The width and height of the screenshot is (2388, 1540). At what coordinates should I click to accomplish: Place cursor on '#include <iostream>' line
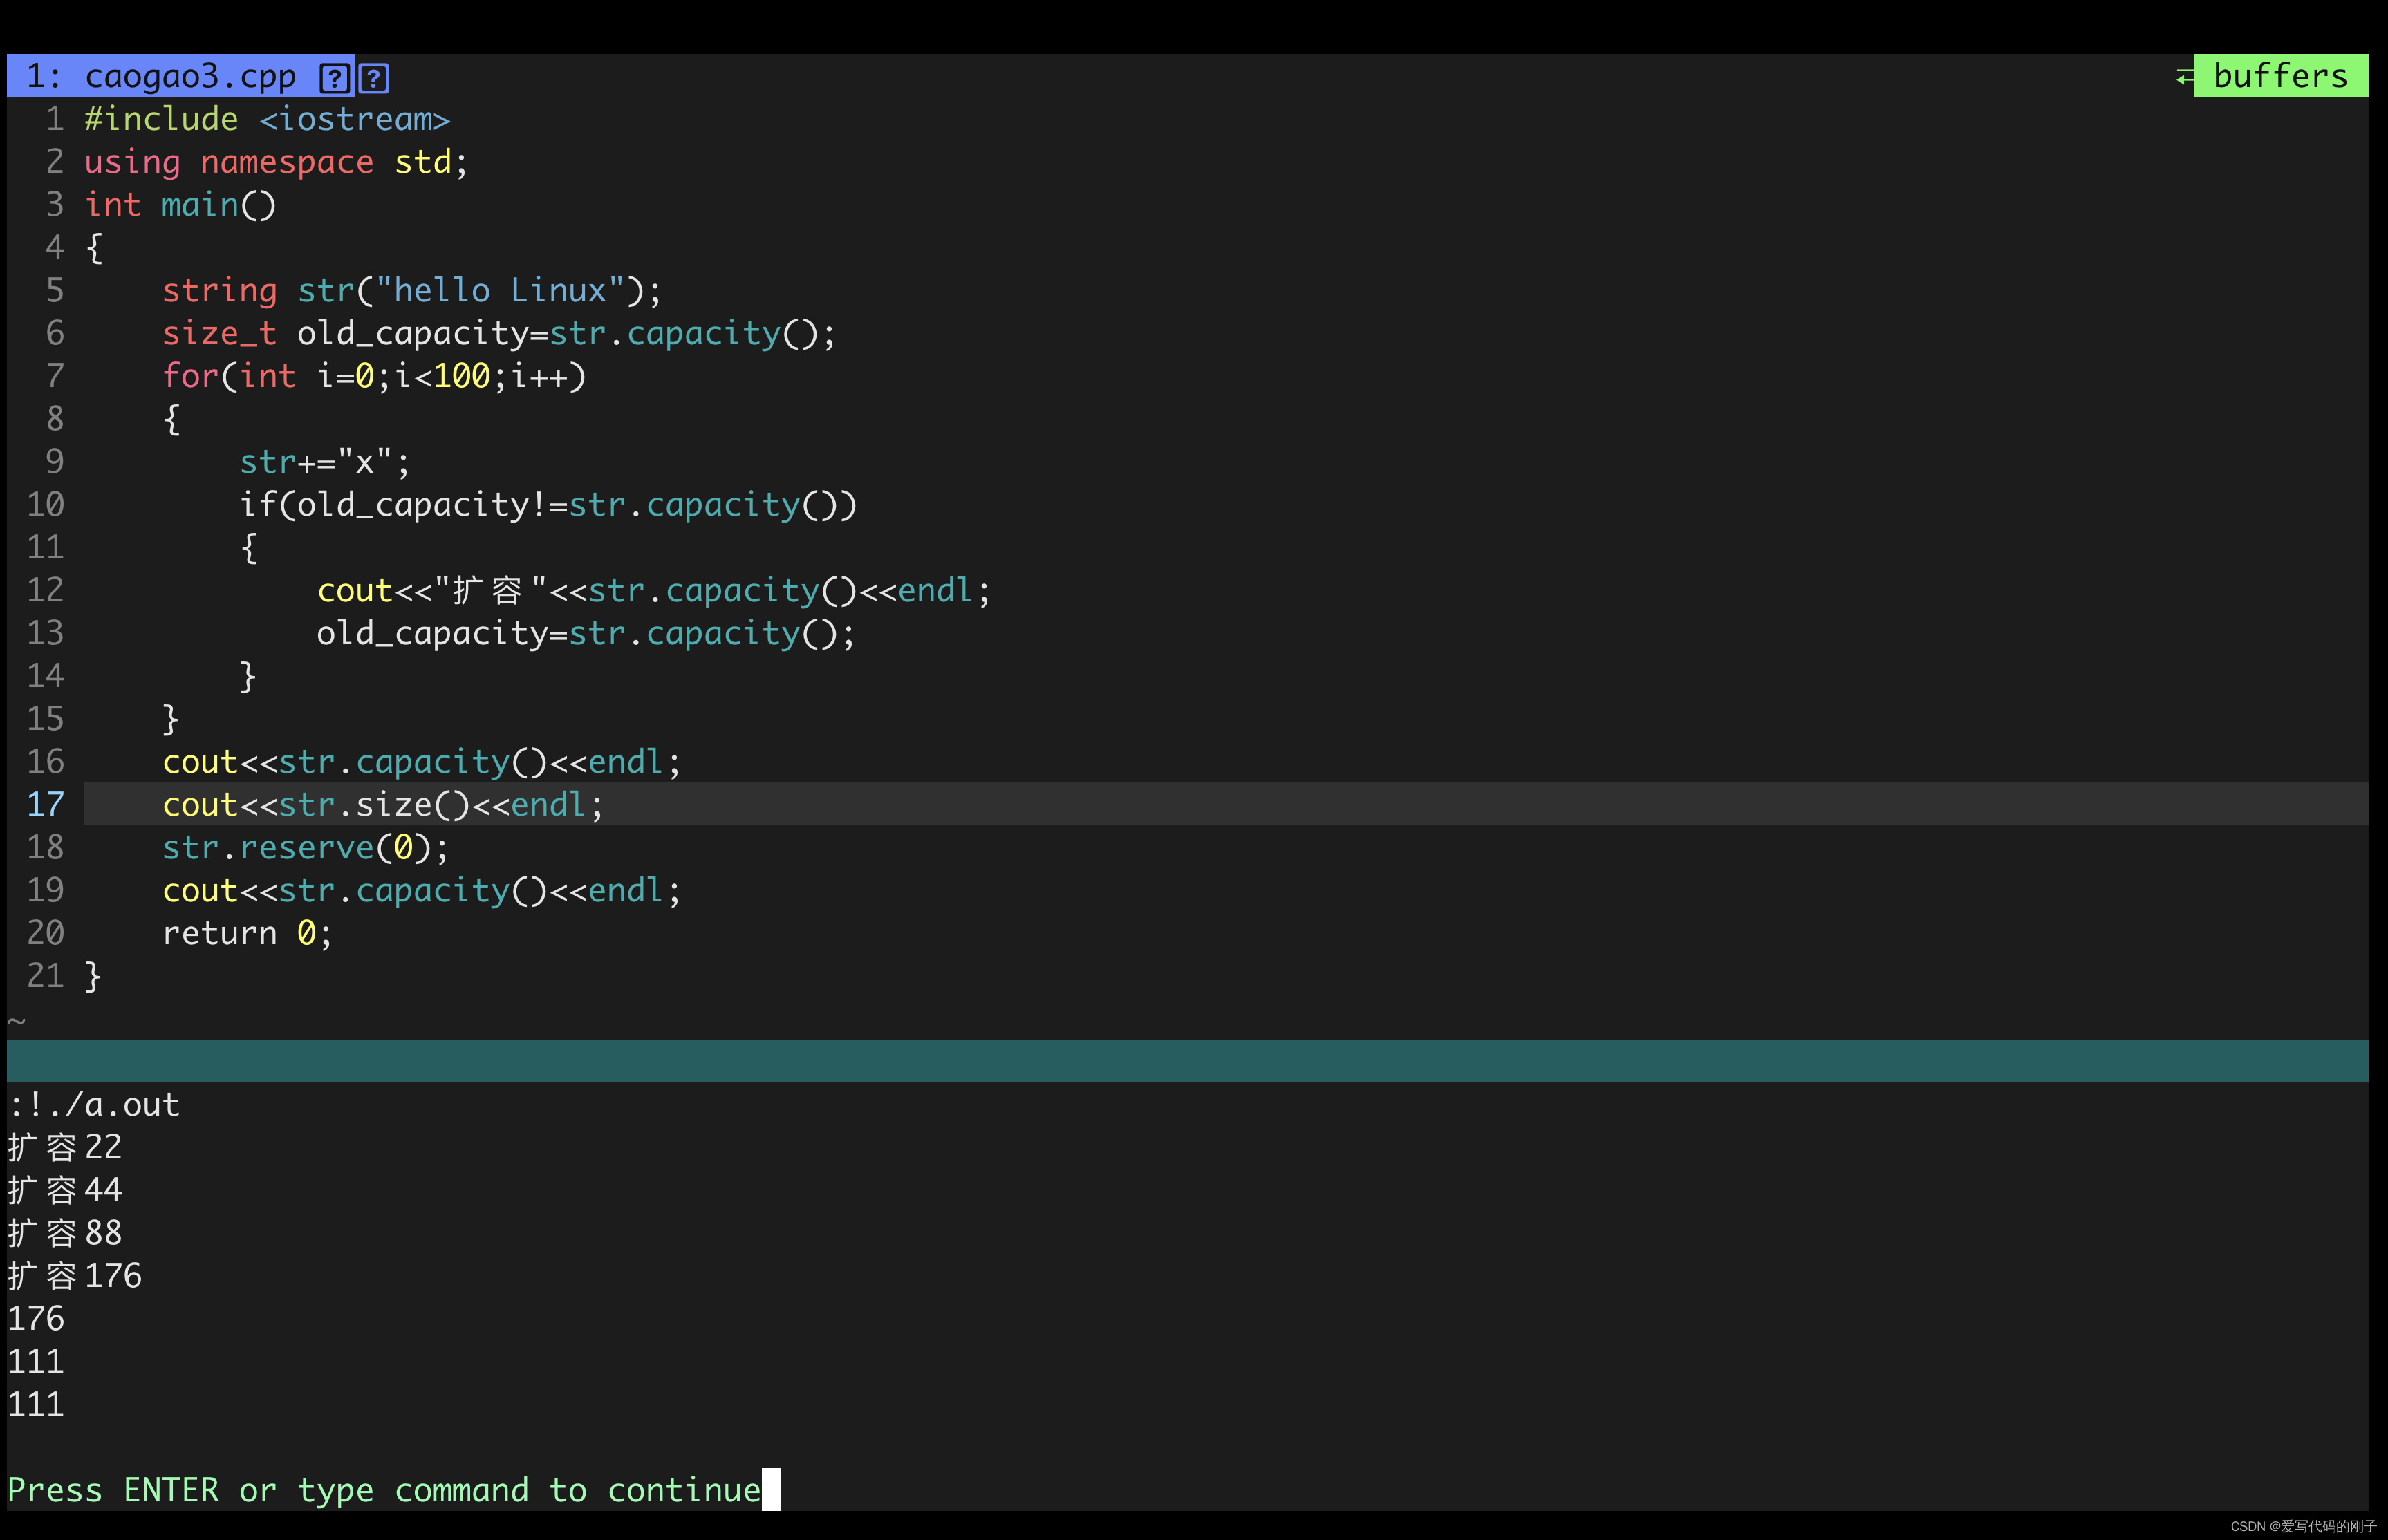[267, 119]
